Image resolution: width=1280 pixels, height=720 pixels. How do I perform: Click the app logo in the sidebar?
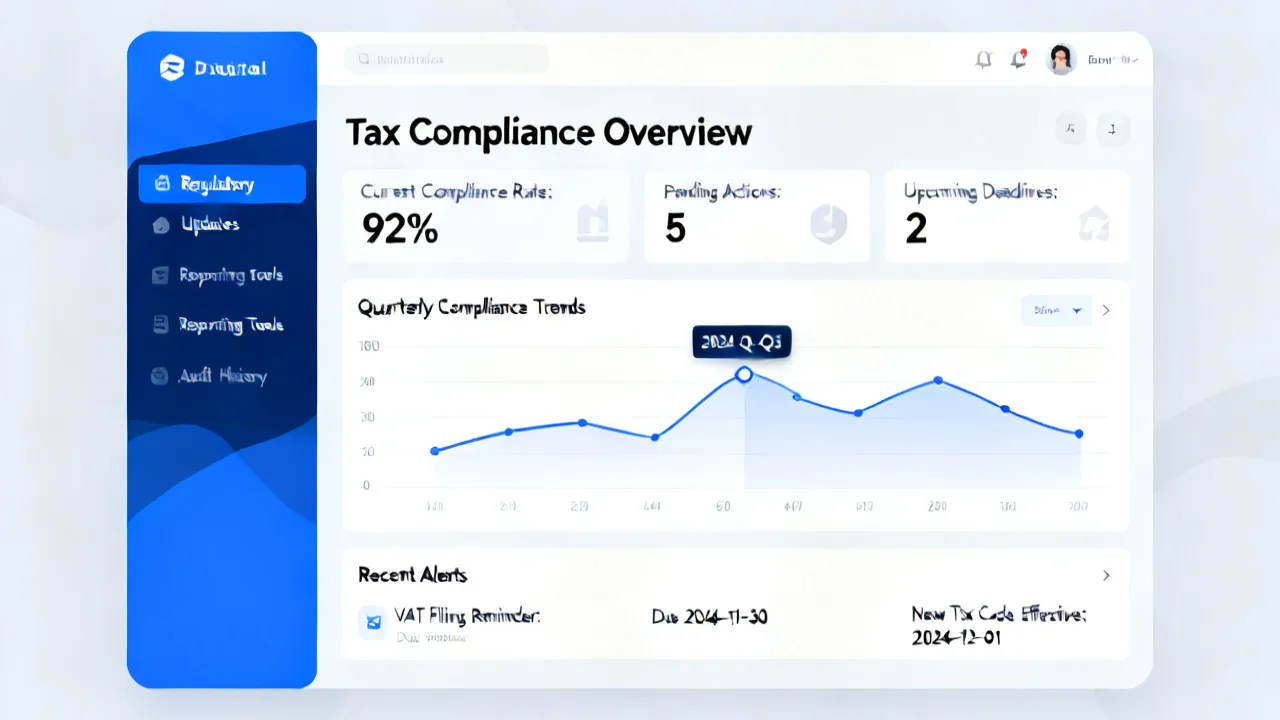pyautogui.click(x=172, y=68)
